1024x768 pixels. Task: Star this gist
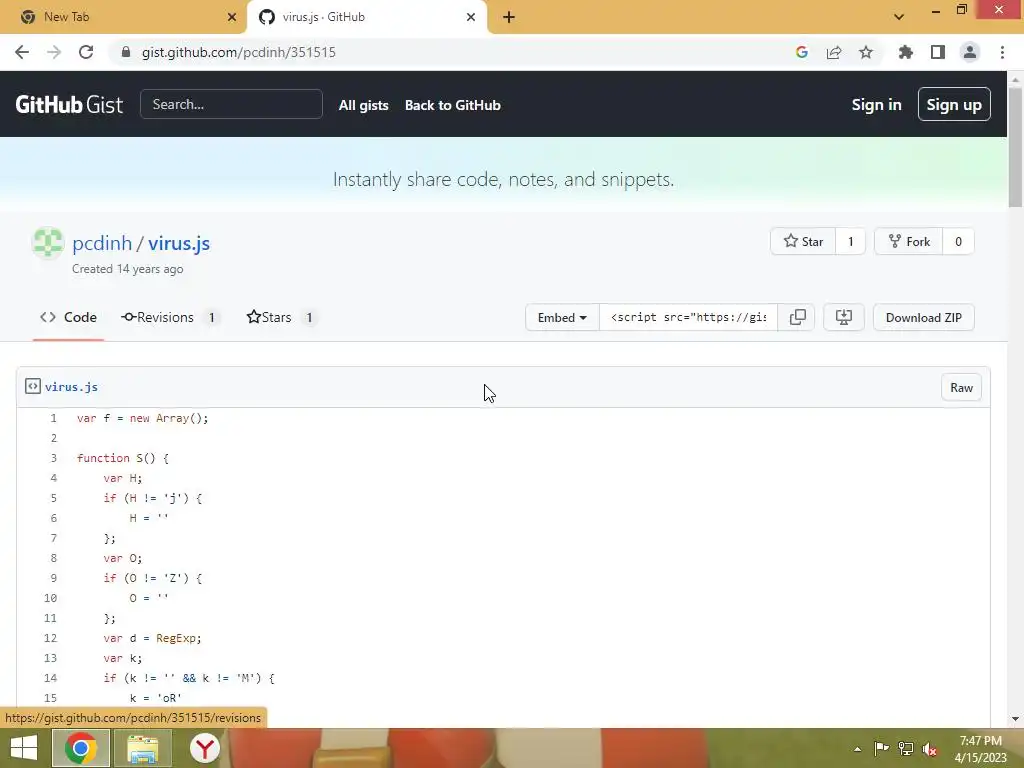point(803,242)
